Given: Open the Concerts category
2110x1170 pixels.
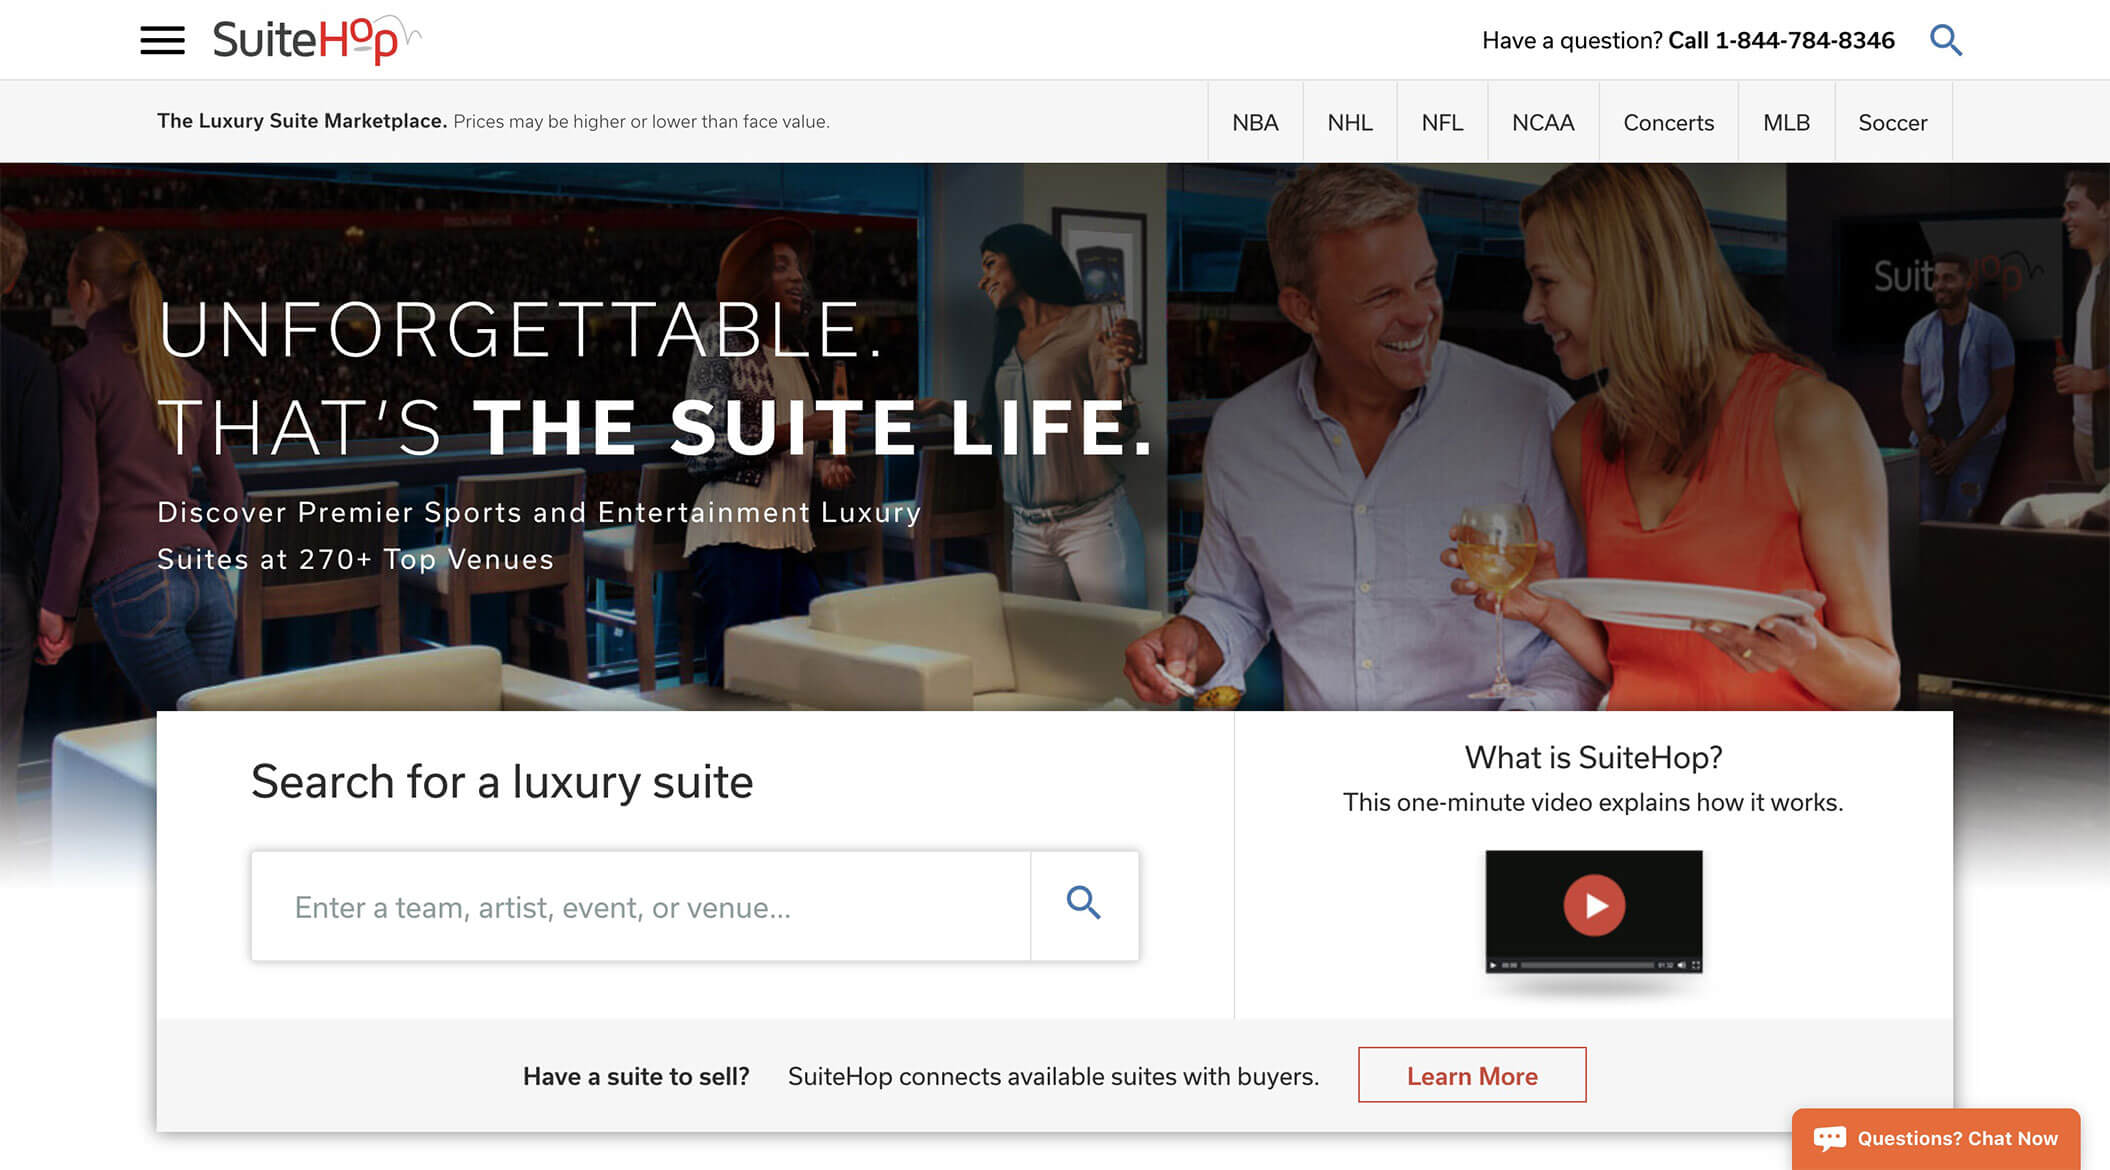Looking at the screenshot, I should [x=1668, y=122].
